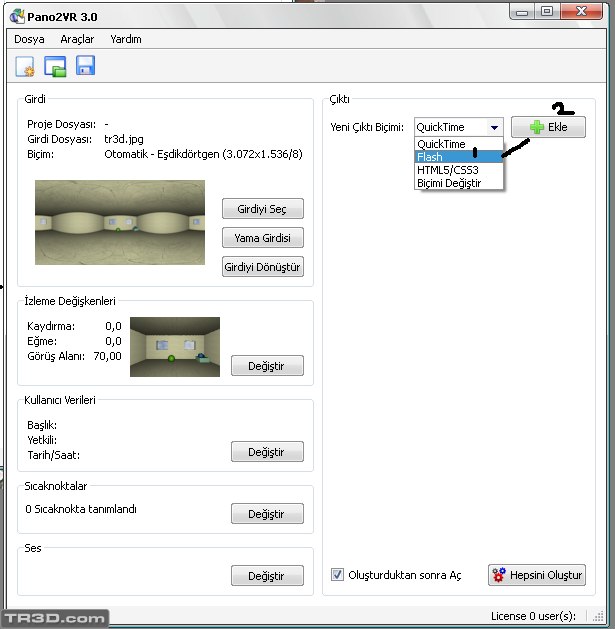Viewport: 615px width, 629px height.
Task: Click the open project folder icon
Action: tap(55, 67)
